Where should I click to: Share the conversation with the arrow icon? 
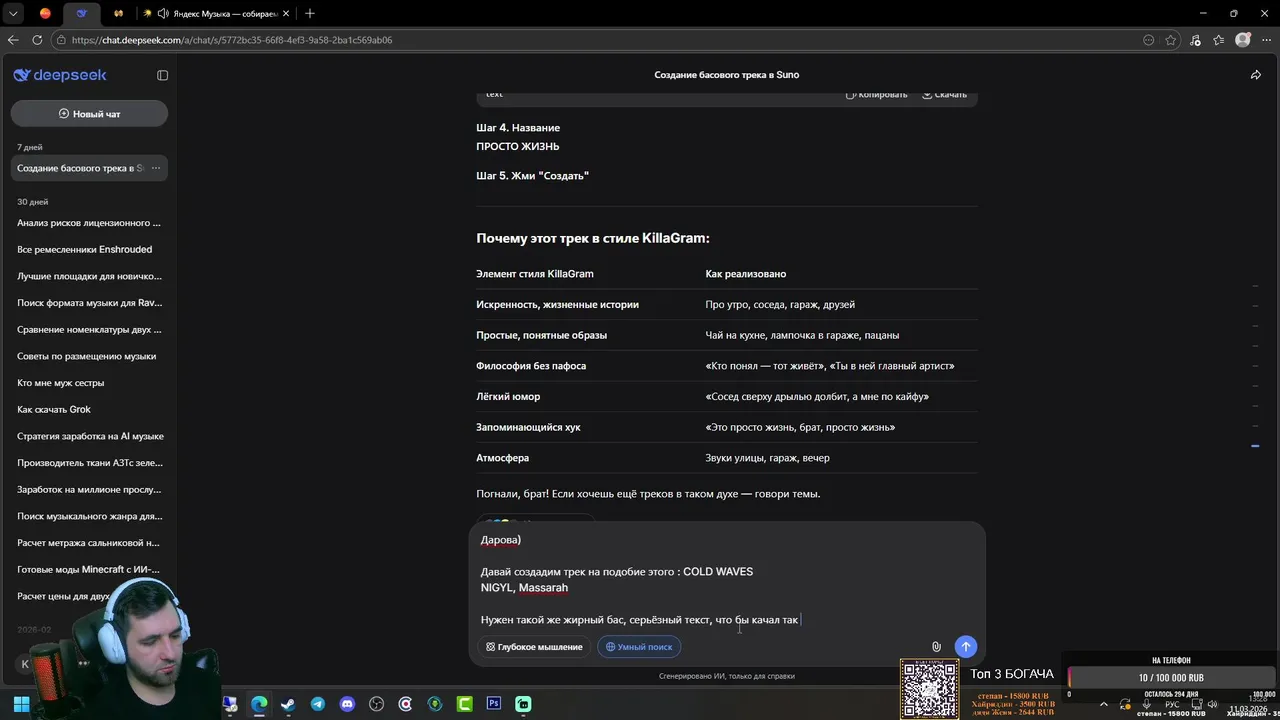(x=1255, y=75)
